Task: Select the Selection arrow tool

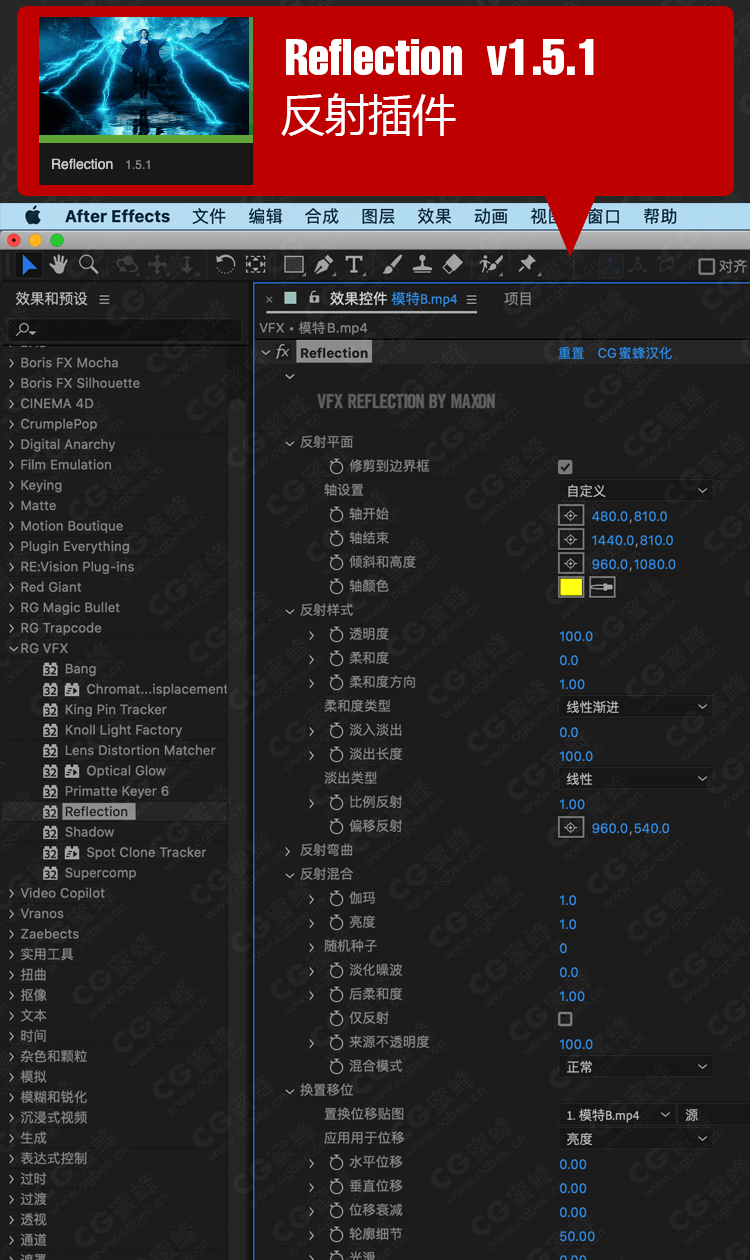Action: coord(30,265)
